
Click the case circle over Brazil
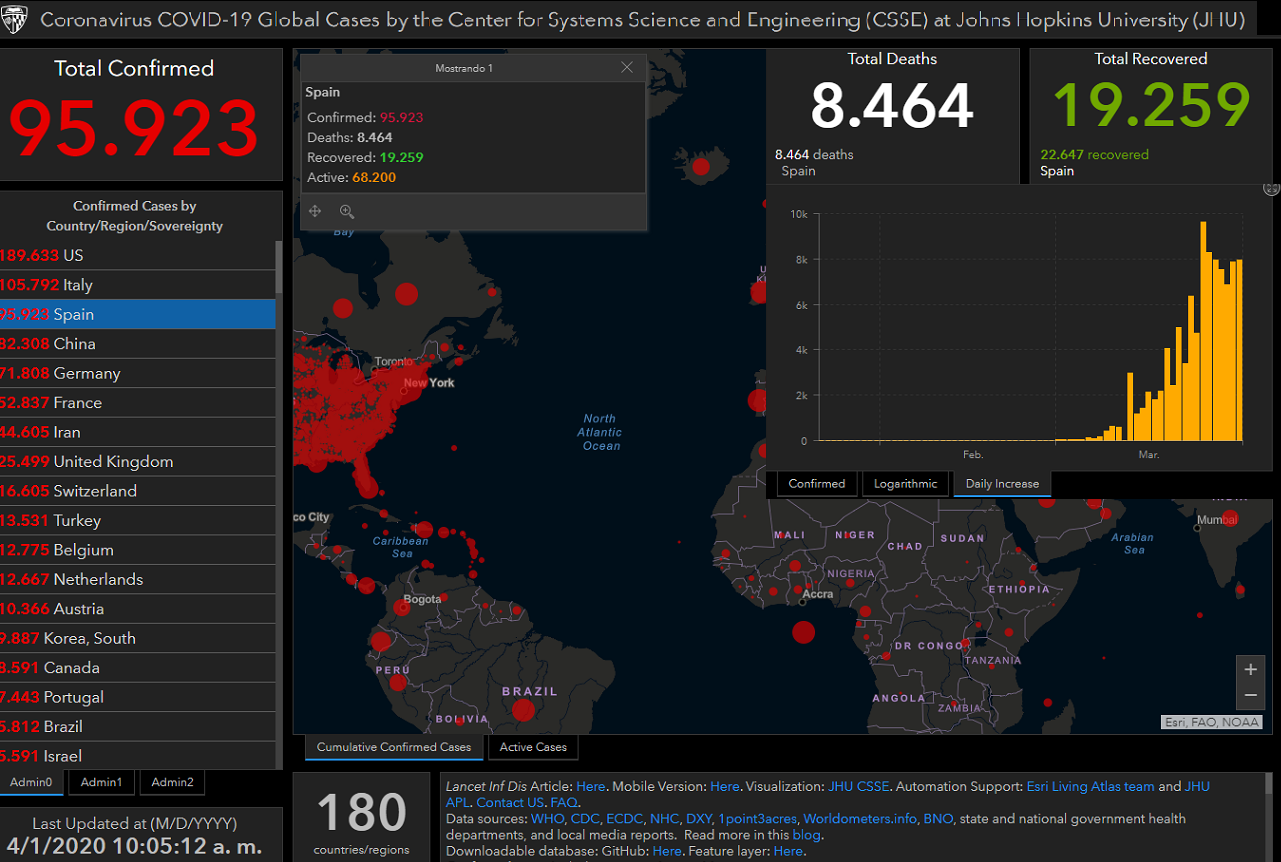point(523,710)
